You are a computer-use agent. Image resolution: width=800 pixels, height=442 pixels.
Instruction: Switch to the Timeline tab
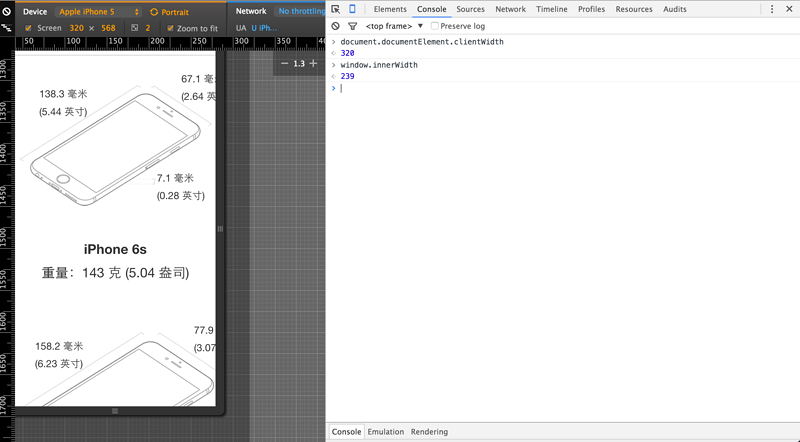(552, 9)
